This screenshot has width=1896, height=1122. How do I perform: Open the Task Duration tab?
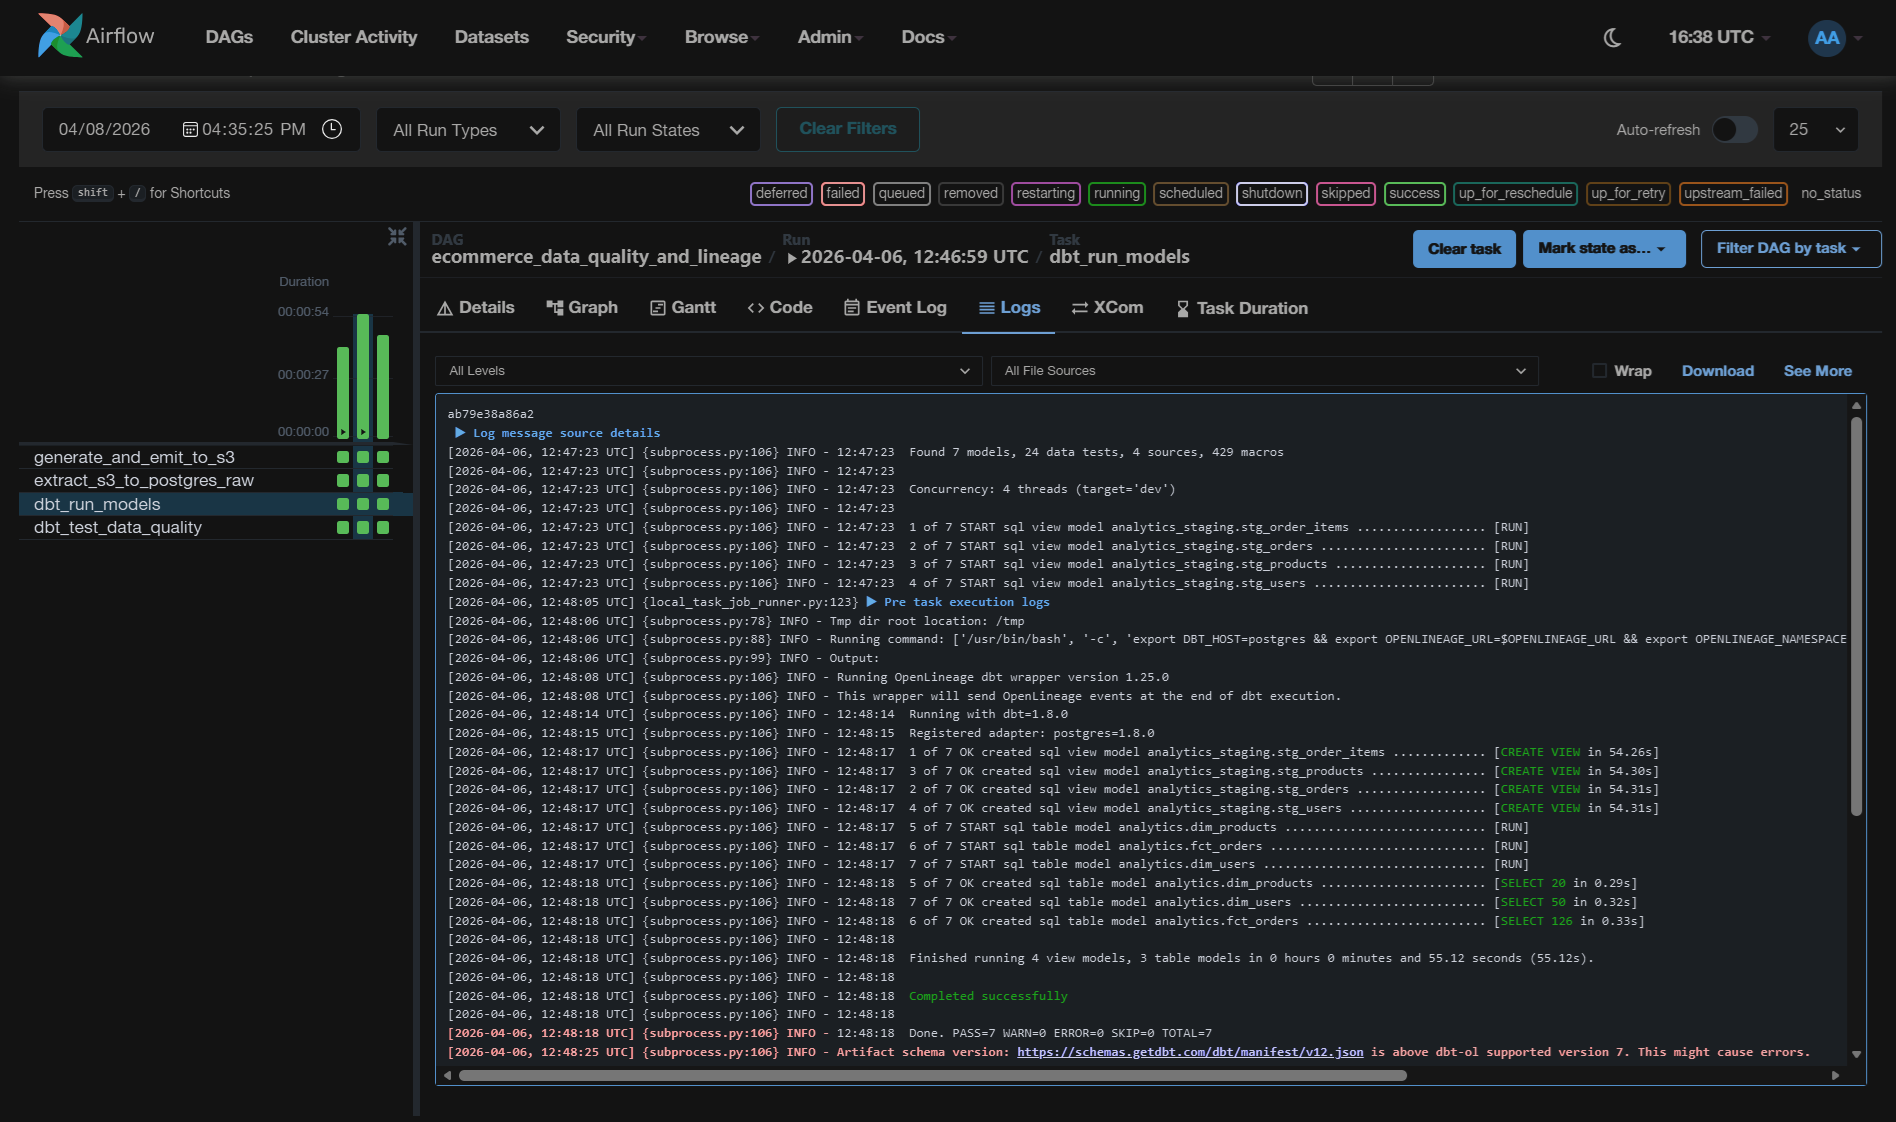tap(1242, 308)
